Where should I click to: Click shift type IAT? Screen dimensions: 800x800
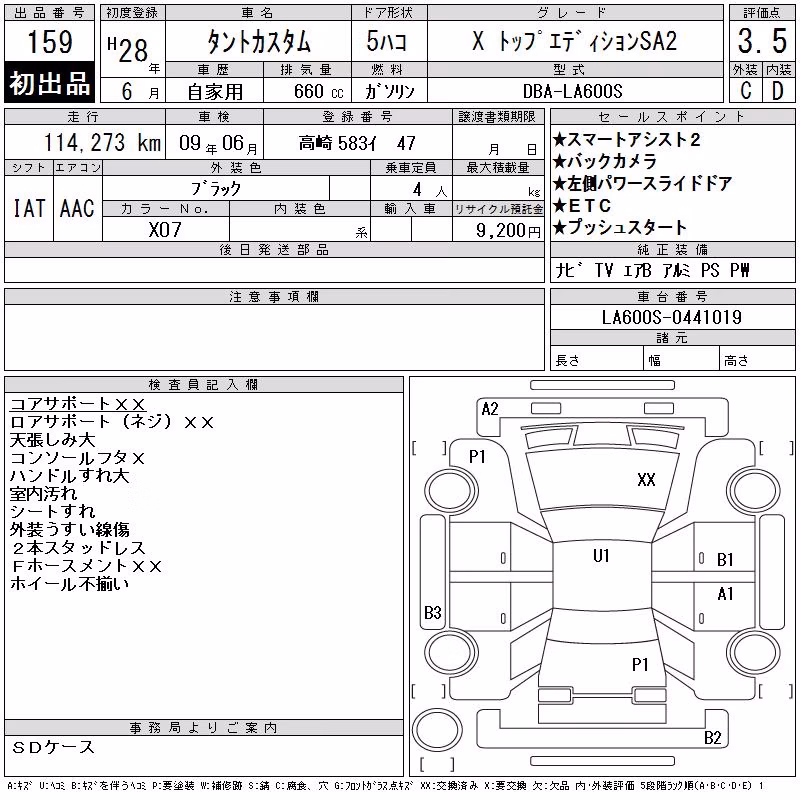(x=29, y=208)
